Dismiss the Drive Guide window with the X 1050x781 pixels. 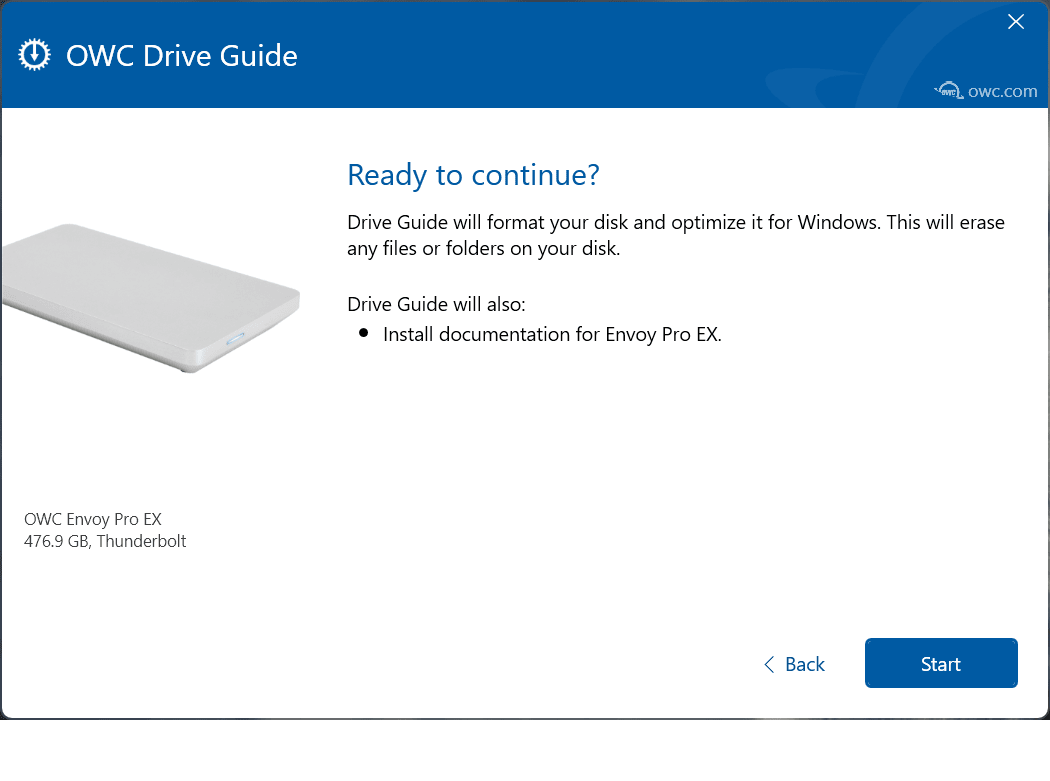[x=1016, y=21]
